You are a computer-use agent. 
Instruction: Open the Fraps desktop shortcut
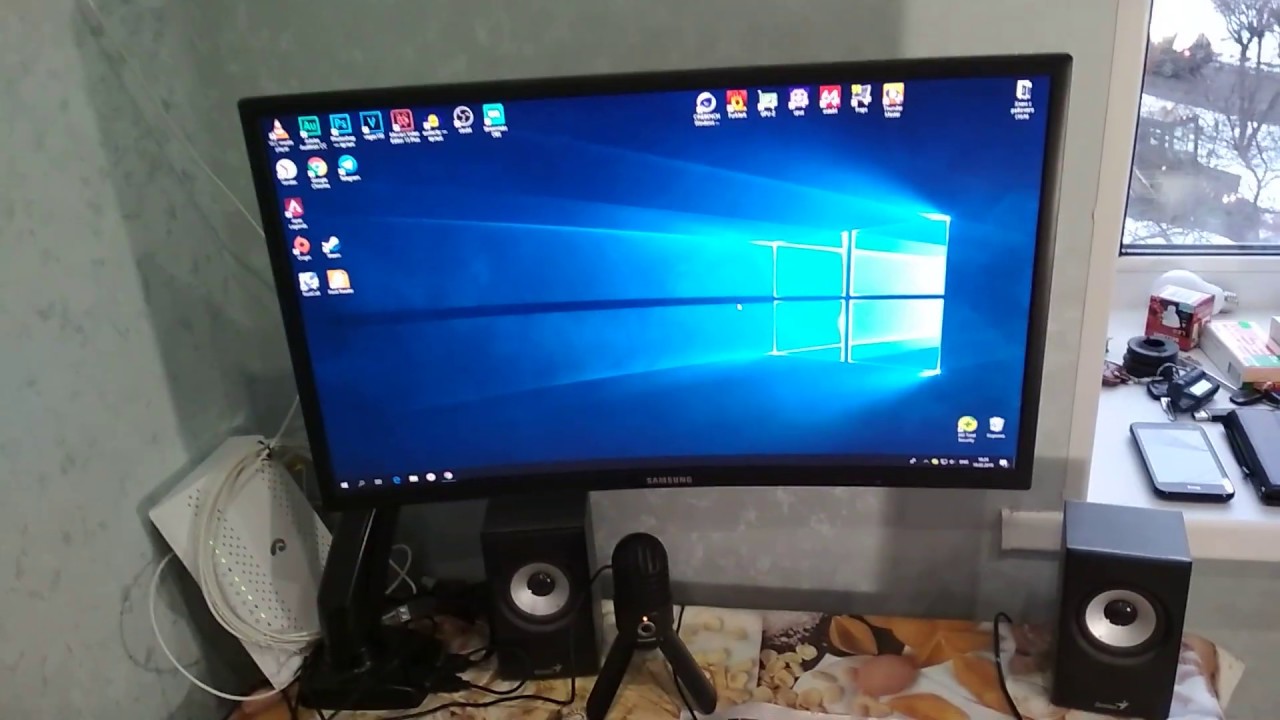tap(860, 96)
